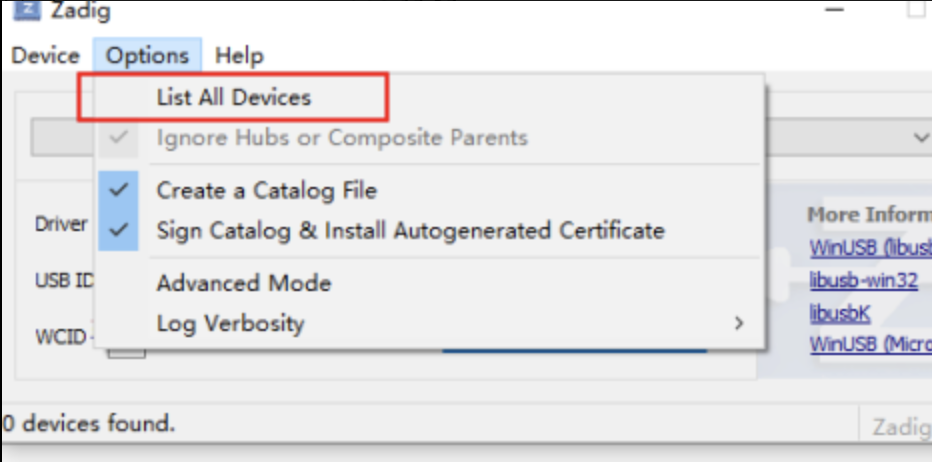Click the Zadig app icon in title bar

pyautogui.click(x=26, y=10)
